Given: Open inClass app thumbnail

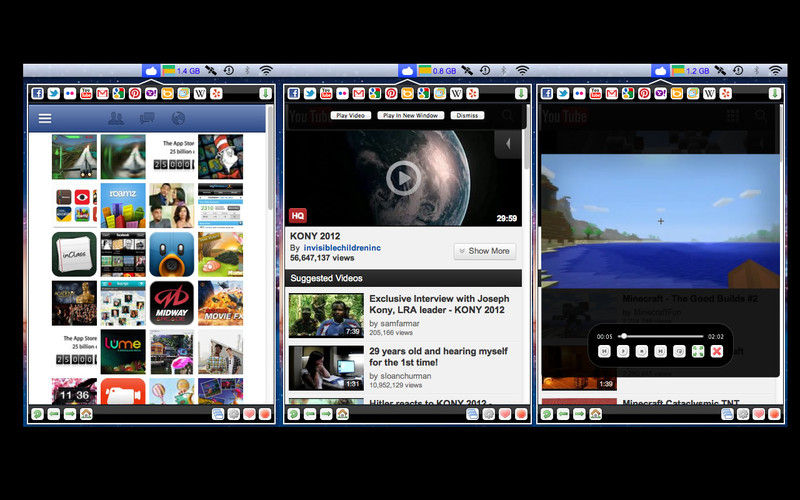Looking at the screenshot, I should [x=74, y=254].
